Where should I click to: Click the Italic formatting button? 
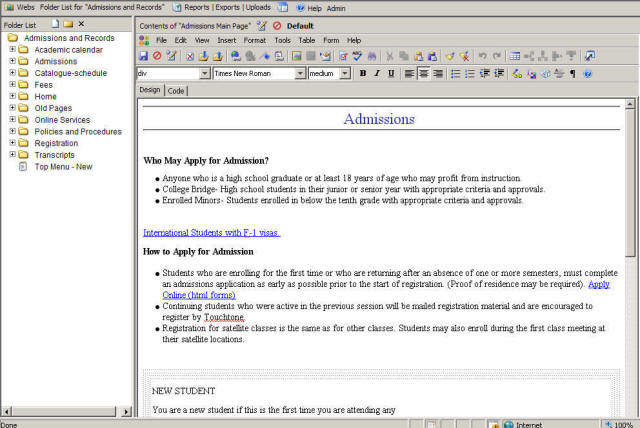click(377, 73)
